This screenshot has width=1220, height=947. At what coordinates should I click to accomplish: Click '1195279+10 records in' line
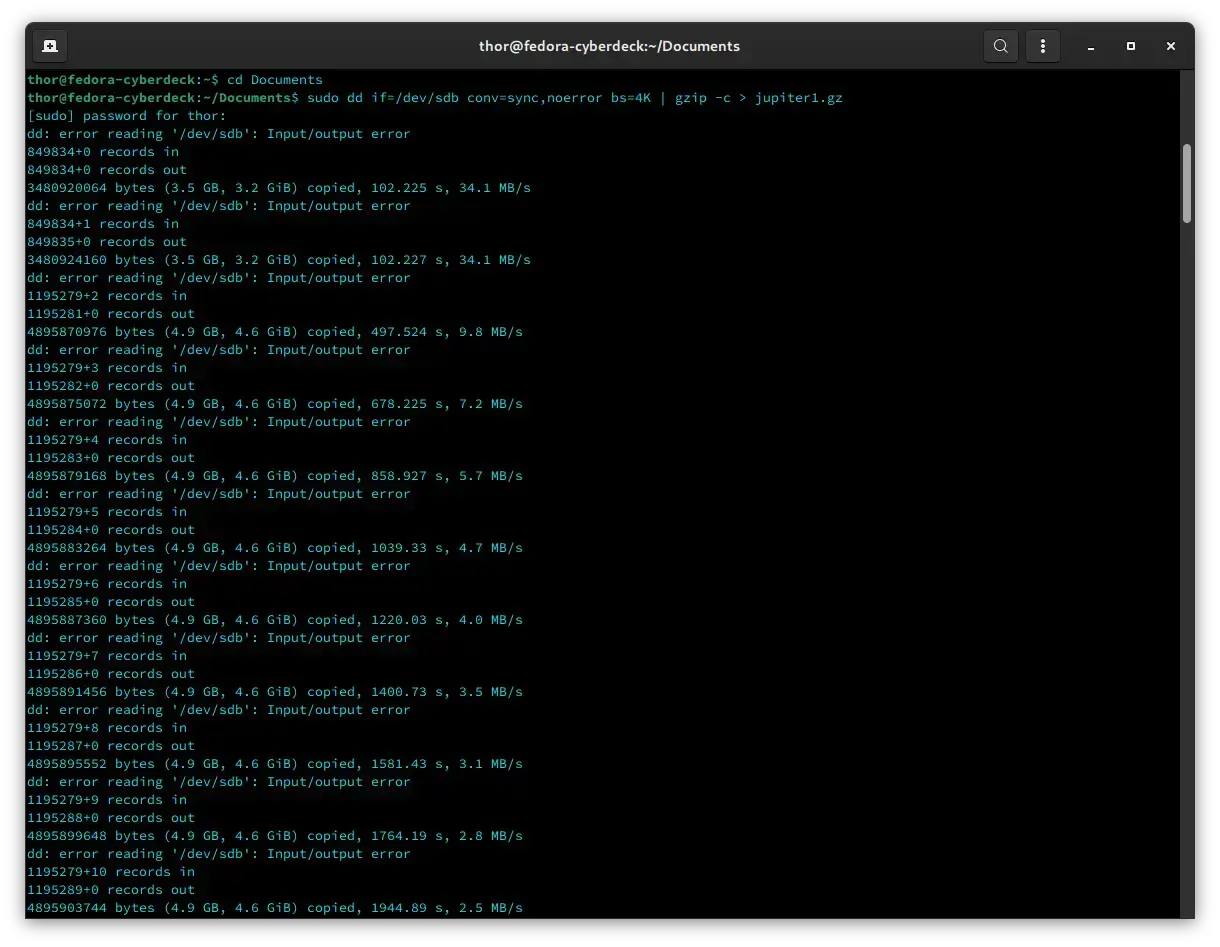111,871
